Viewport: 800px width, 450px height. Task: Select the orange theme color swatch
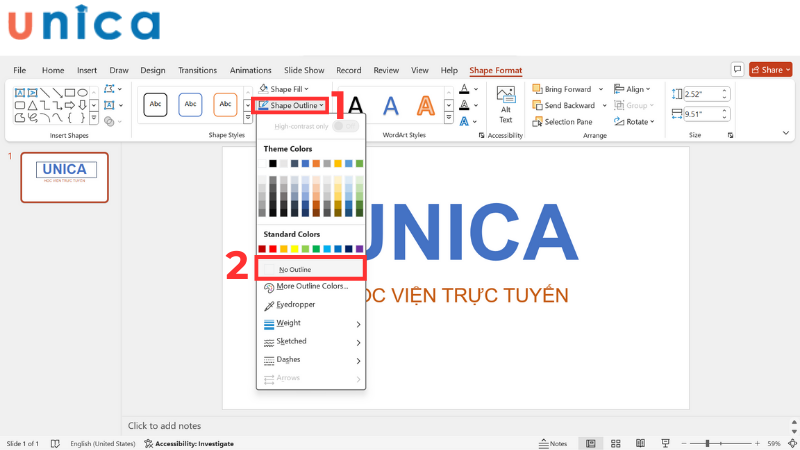[x=316, y=163]
